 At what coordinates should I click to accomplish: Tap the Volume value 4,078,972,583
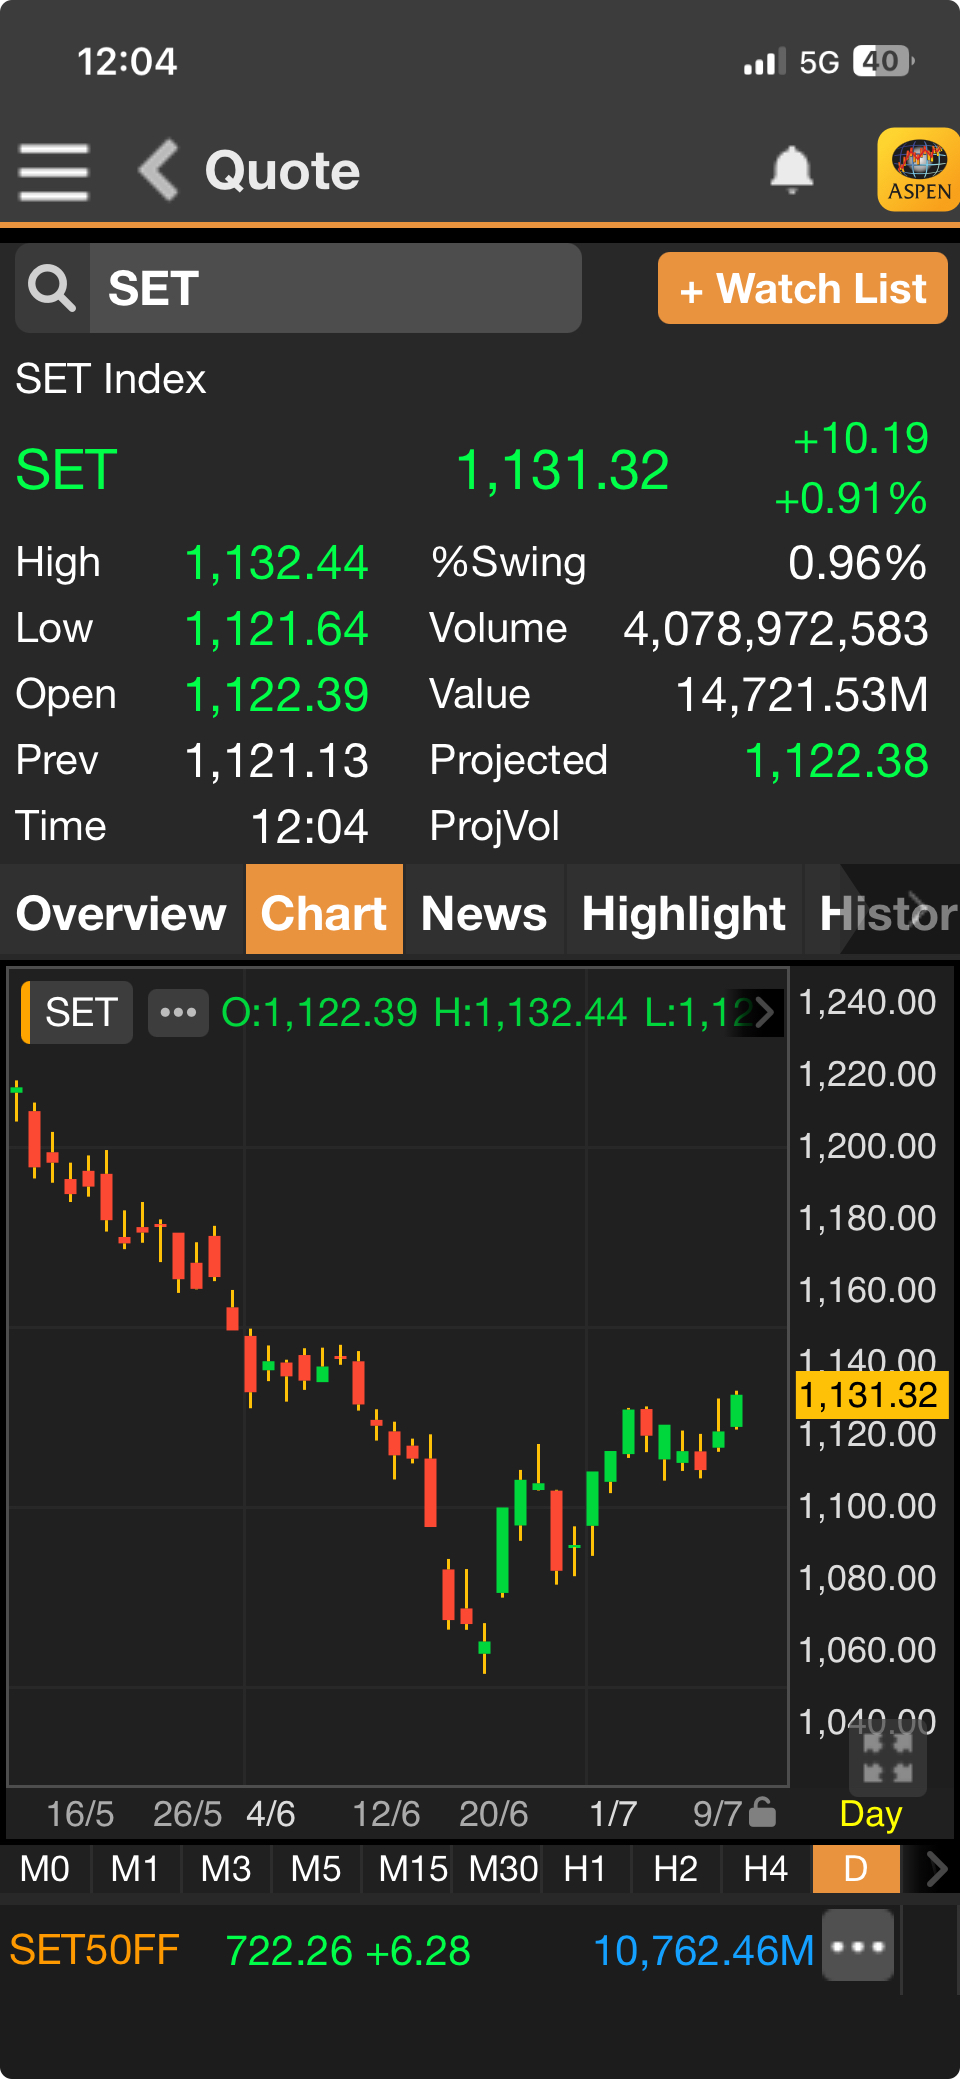(x=776, y=629)
